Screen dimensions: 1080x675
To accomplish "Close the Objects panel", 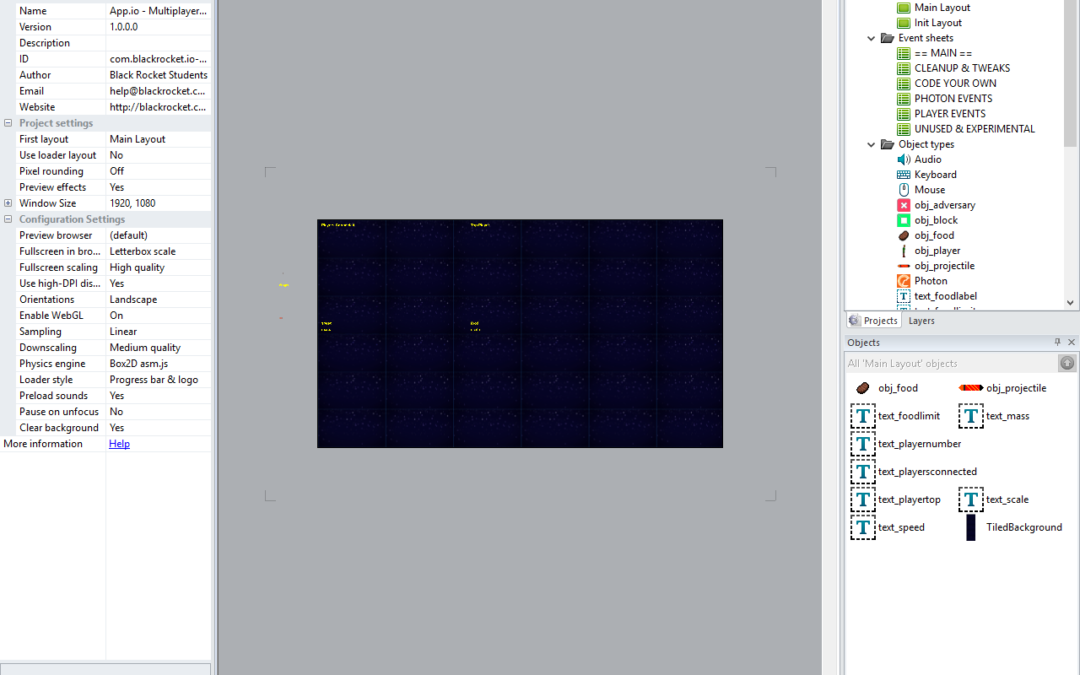I will point(1071,342).
